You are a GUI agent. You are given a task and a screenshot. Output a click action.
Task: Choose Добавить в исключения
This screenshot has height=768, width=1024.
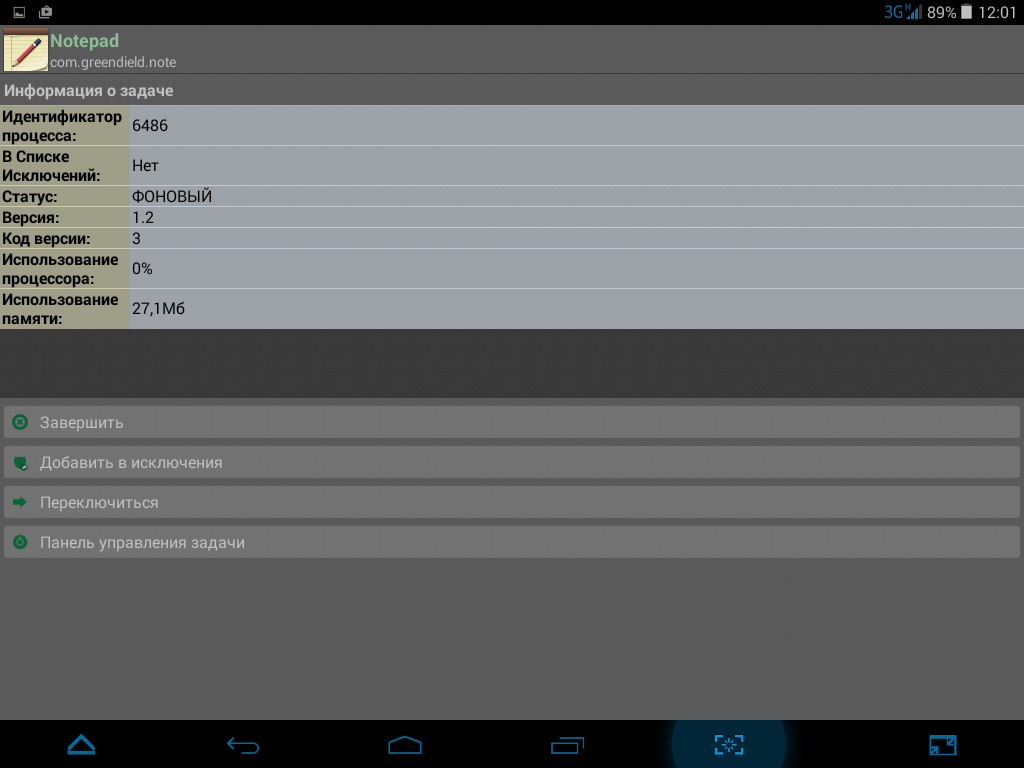[512, 462]
